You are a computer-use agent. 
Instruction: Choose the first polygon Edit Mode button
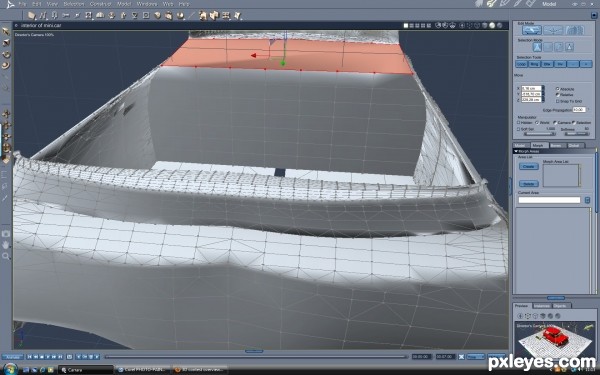532,30
